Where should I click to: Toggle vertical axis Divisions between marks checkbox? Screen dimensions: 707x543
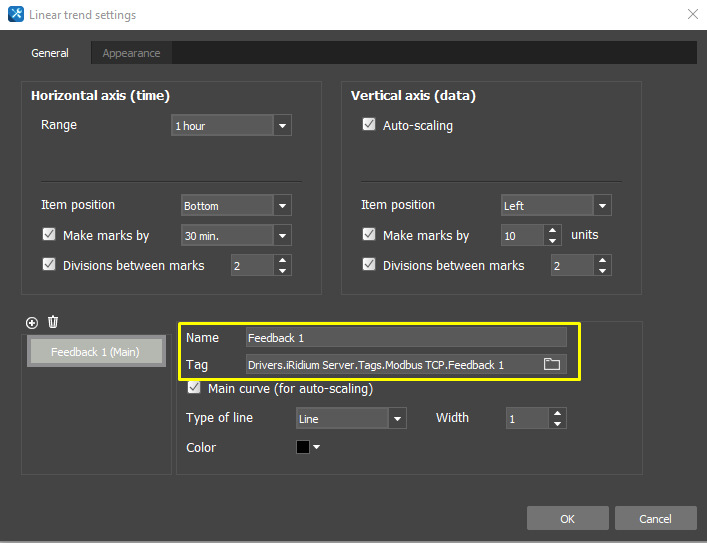369,265
